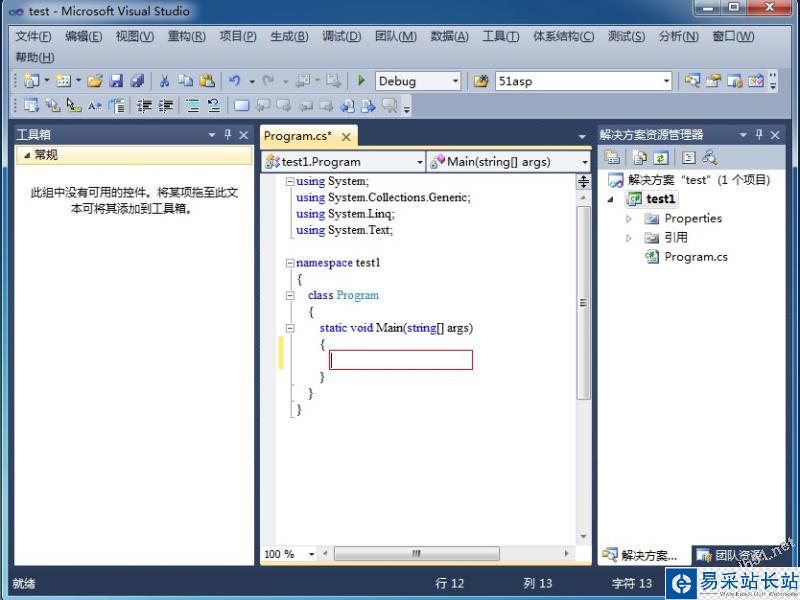This screenshot has height=600, width=800.
Task: Open the 帮助(H) help menu
Action: point(35,57)
